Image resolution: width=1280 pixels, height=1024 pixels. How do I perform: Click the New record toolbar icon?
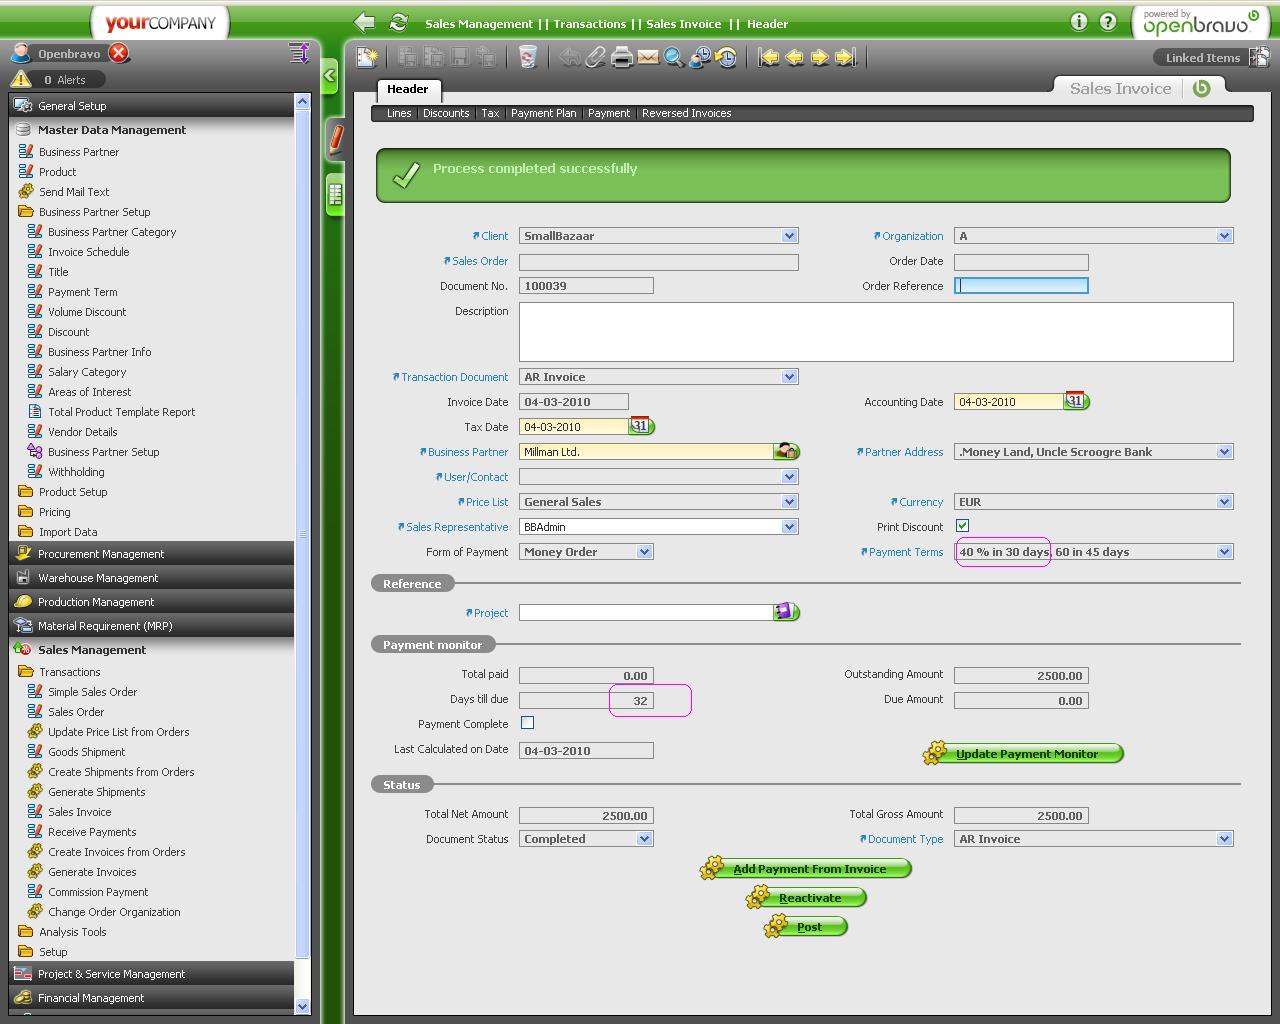pos(367,58)
